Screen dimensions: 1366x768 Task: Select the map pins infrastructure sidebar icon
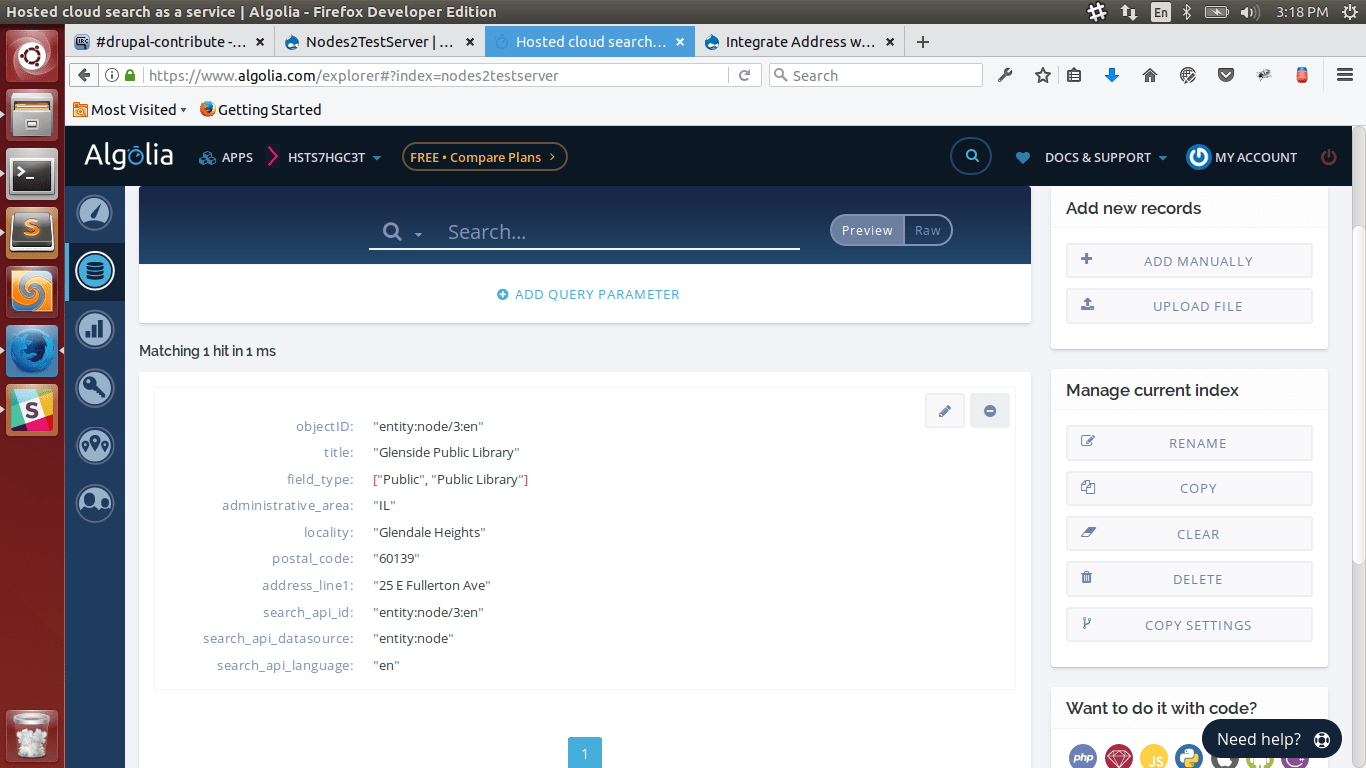pos(95,445)
